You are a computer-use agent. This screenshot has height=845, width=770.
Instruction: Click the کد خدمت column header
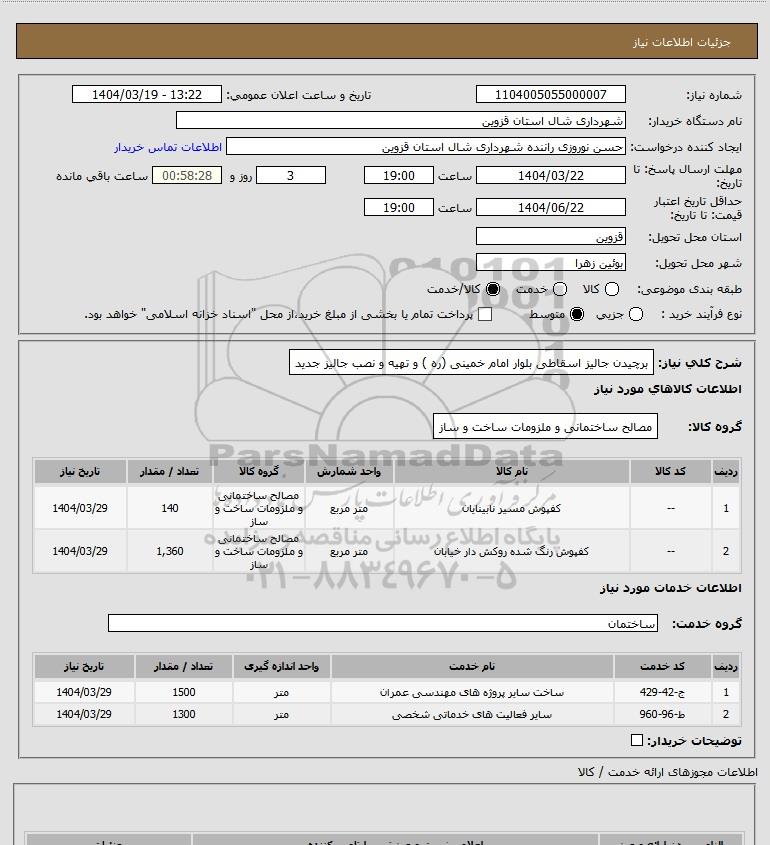pos(662,667)
